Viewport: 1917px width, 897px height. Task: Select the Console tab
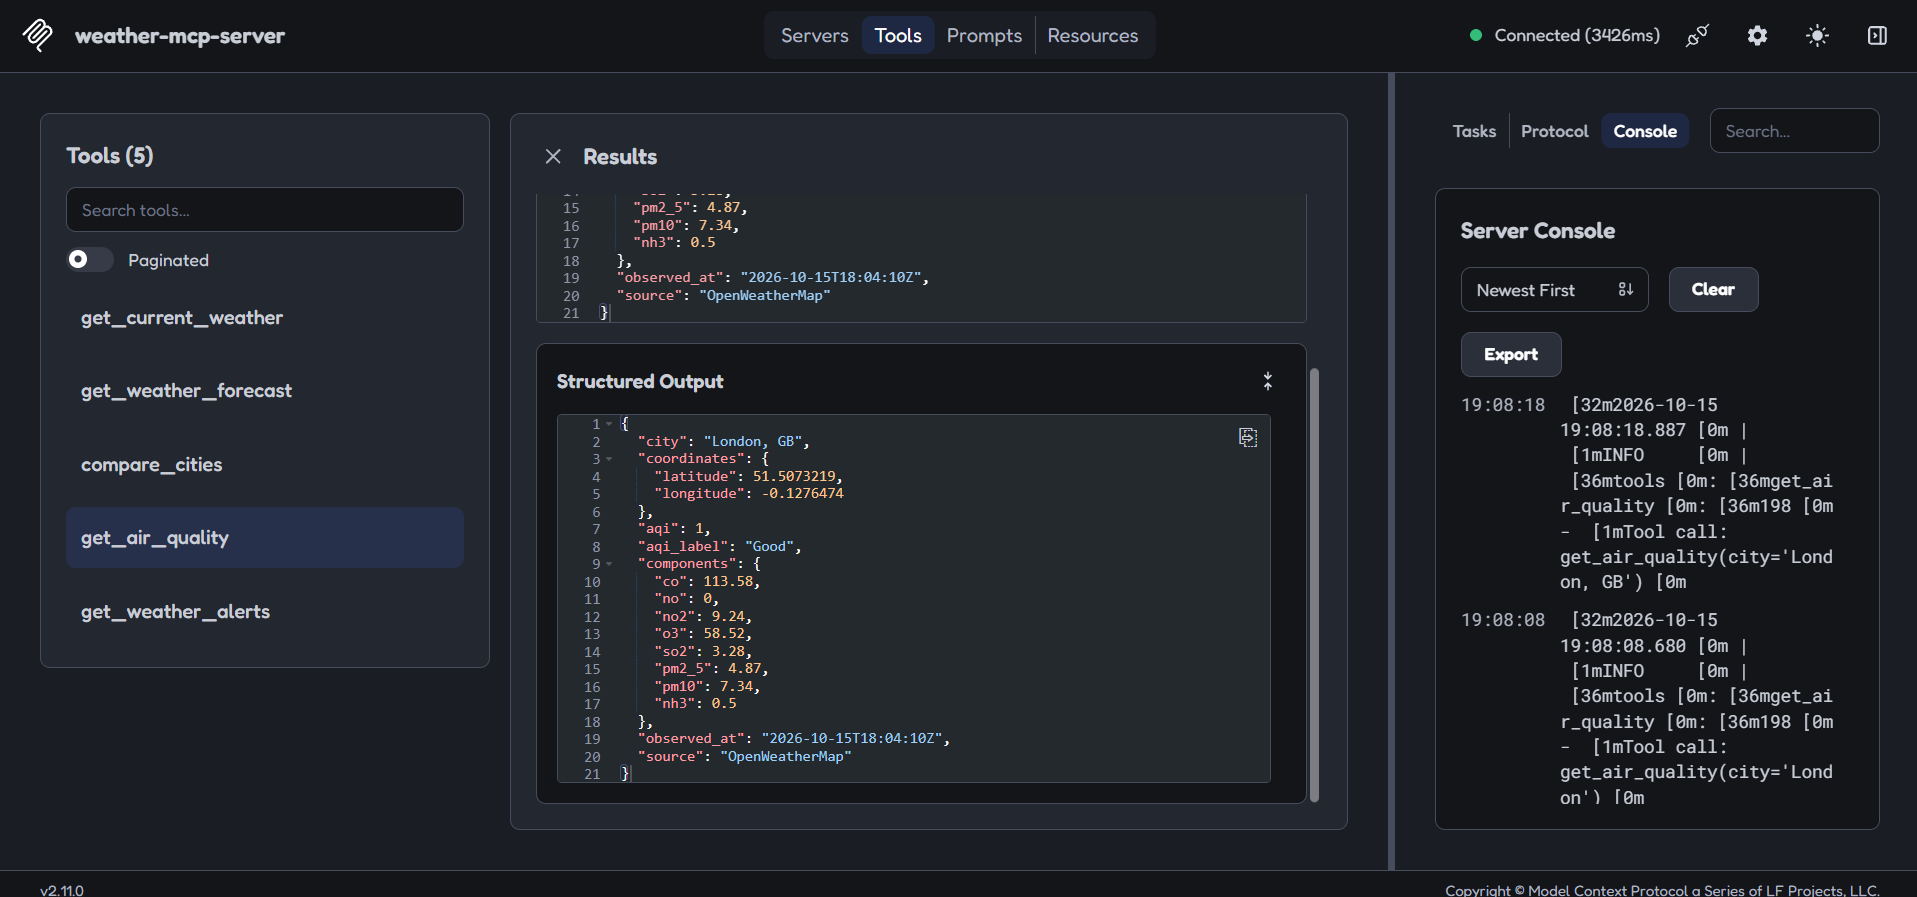coord(1645,131)
